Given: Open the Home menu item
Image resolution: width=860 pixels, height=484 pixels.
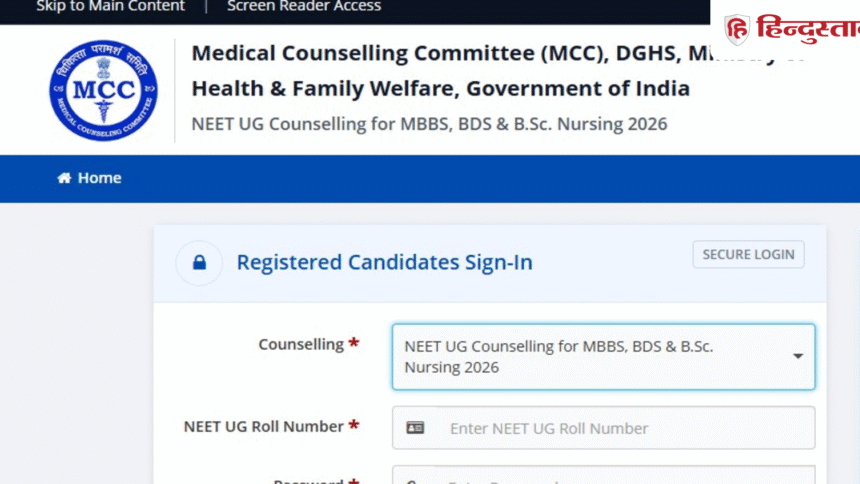Looking at the screenshot, I should point(89,178).
